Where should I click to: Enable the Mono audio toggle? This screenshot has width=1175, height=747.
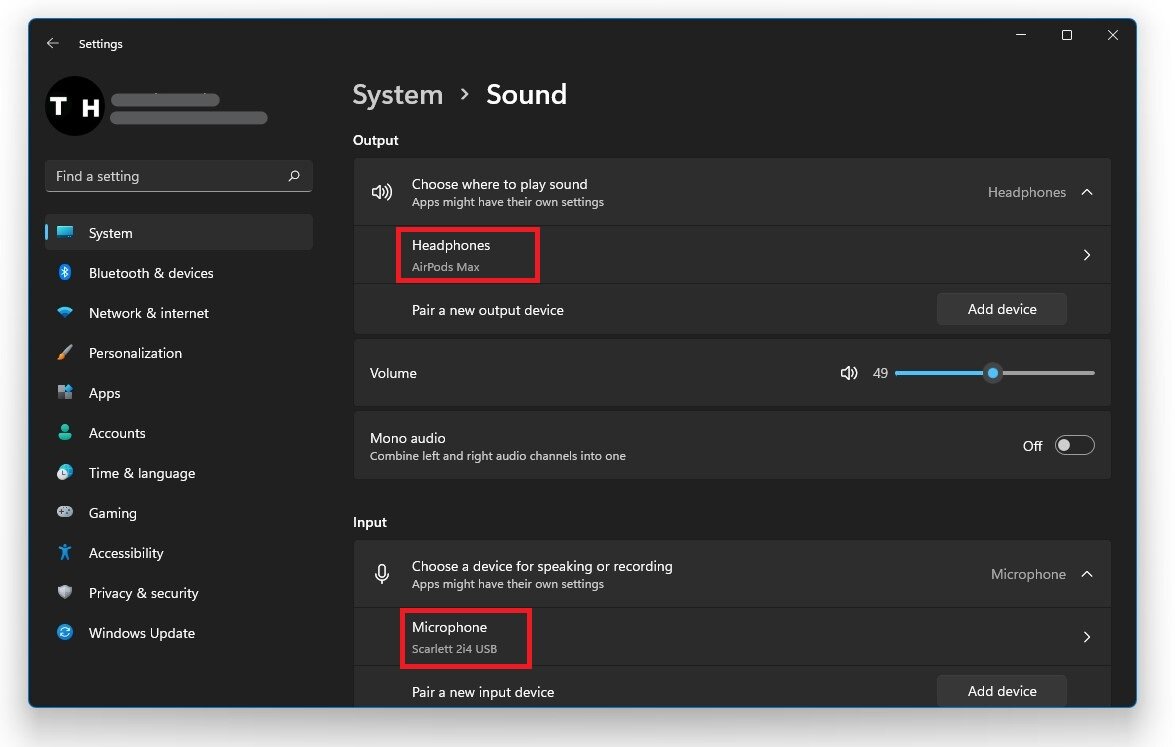[1074, 446]
